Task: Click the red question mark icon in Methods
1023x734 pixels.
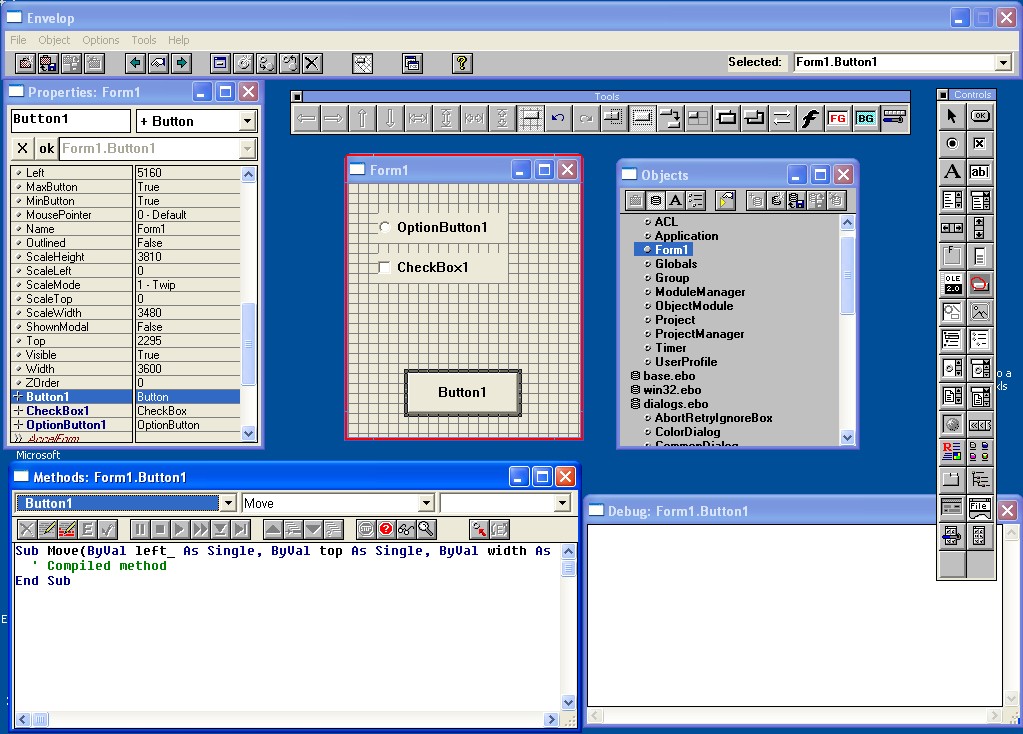Action: pyautogui.click(x=386, y=529)
